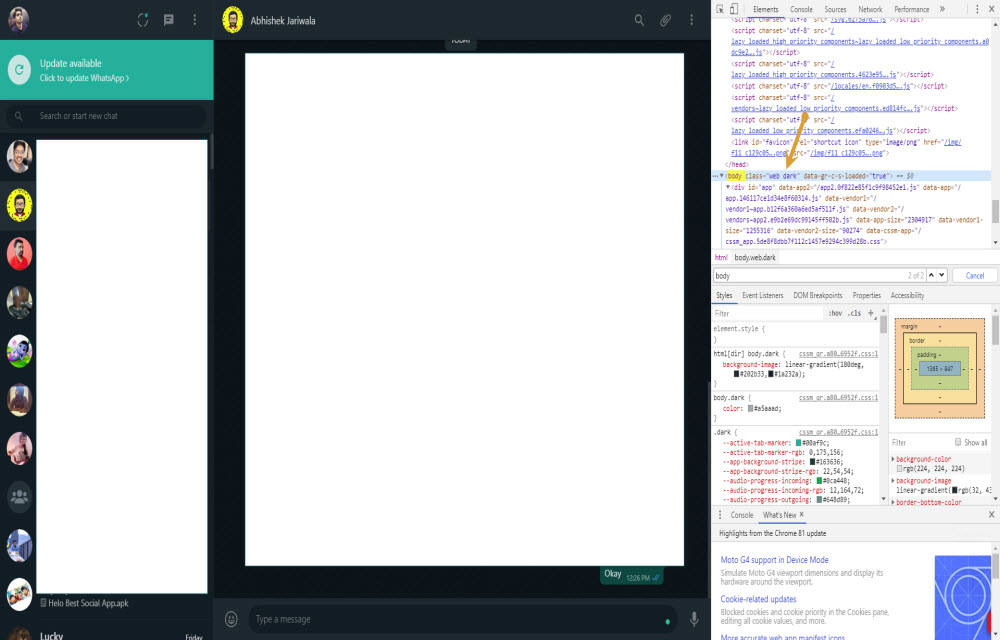The image size is (1000, 640).
Task: Collapse the body element node
Action: point(722,176)
